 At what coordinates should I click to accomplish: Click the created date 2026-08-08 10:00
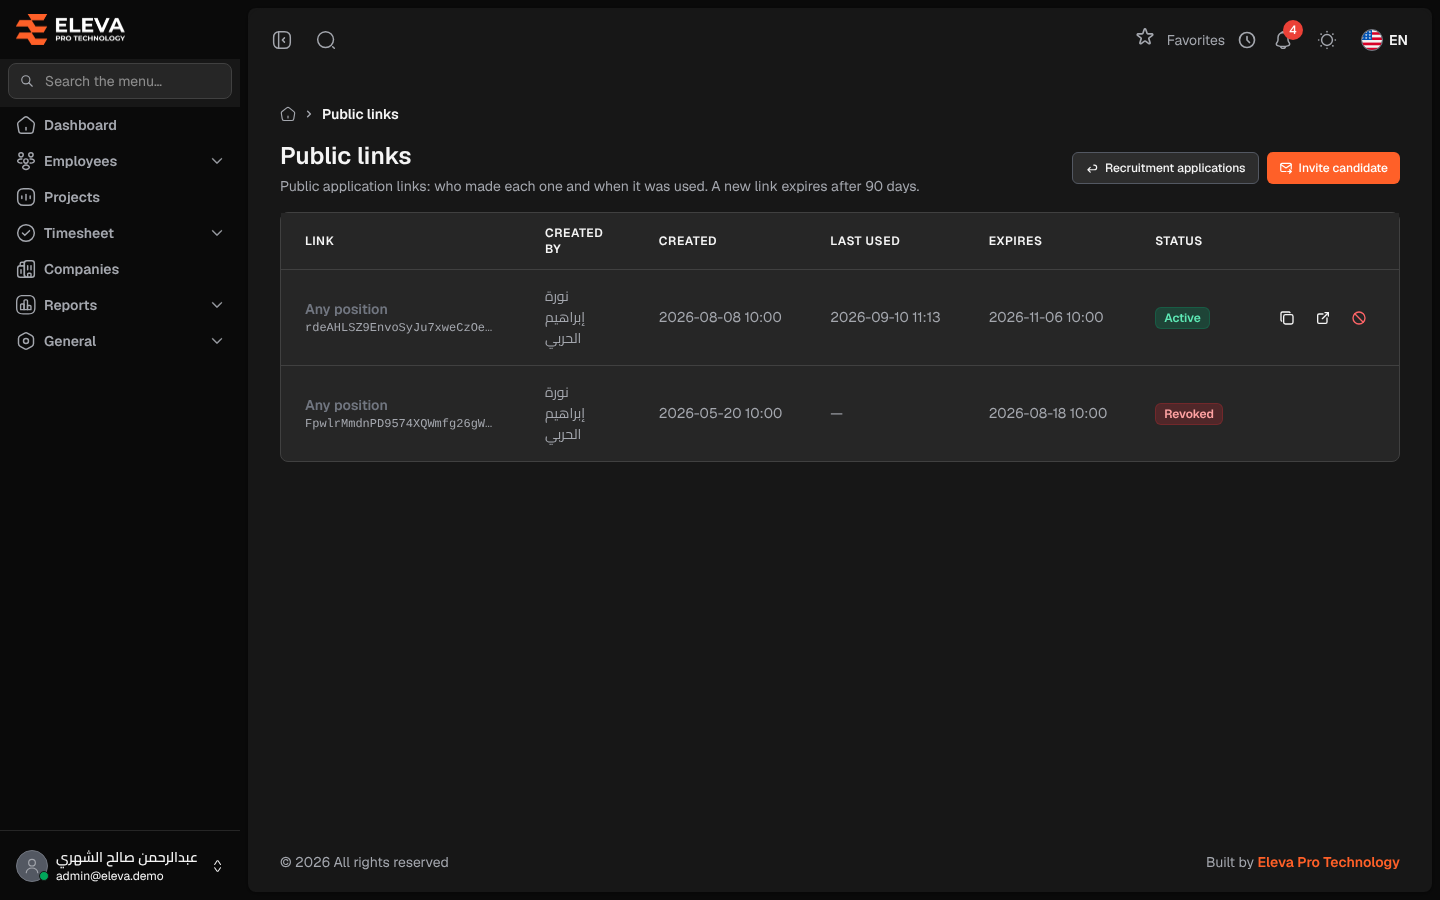(720, 317)
